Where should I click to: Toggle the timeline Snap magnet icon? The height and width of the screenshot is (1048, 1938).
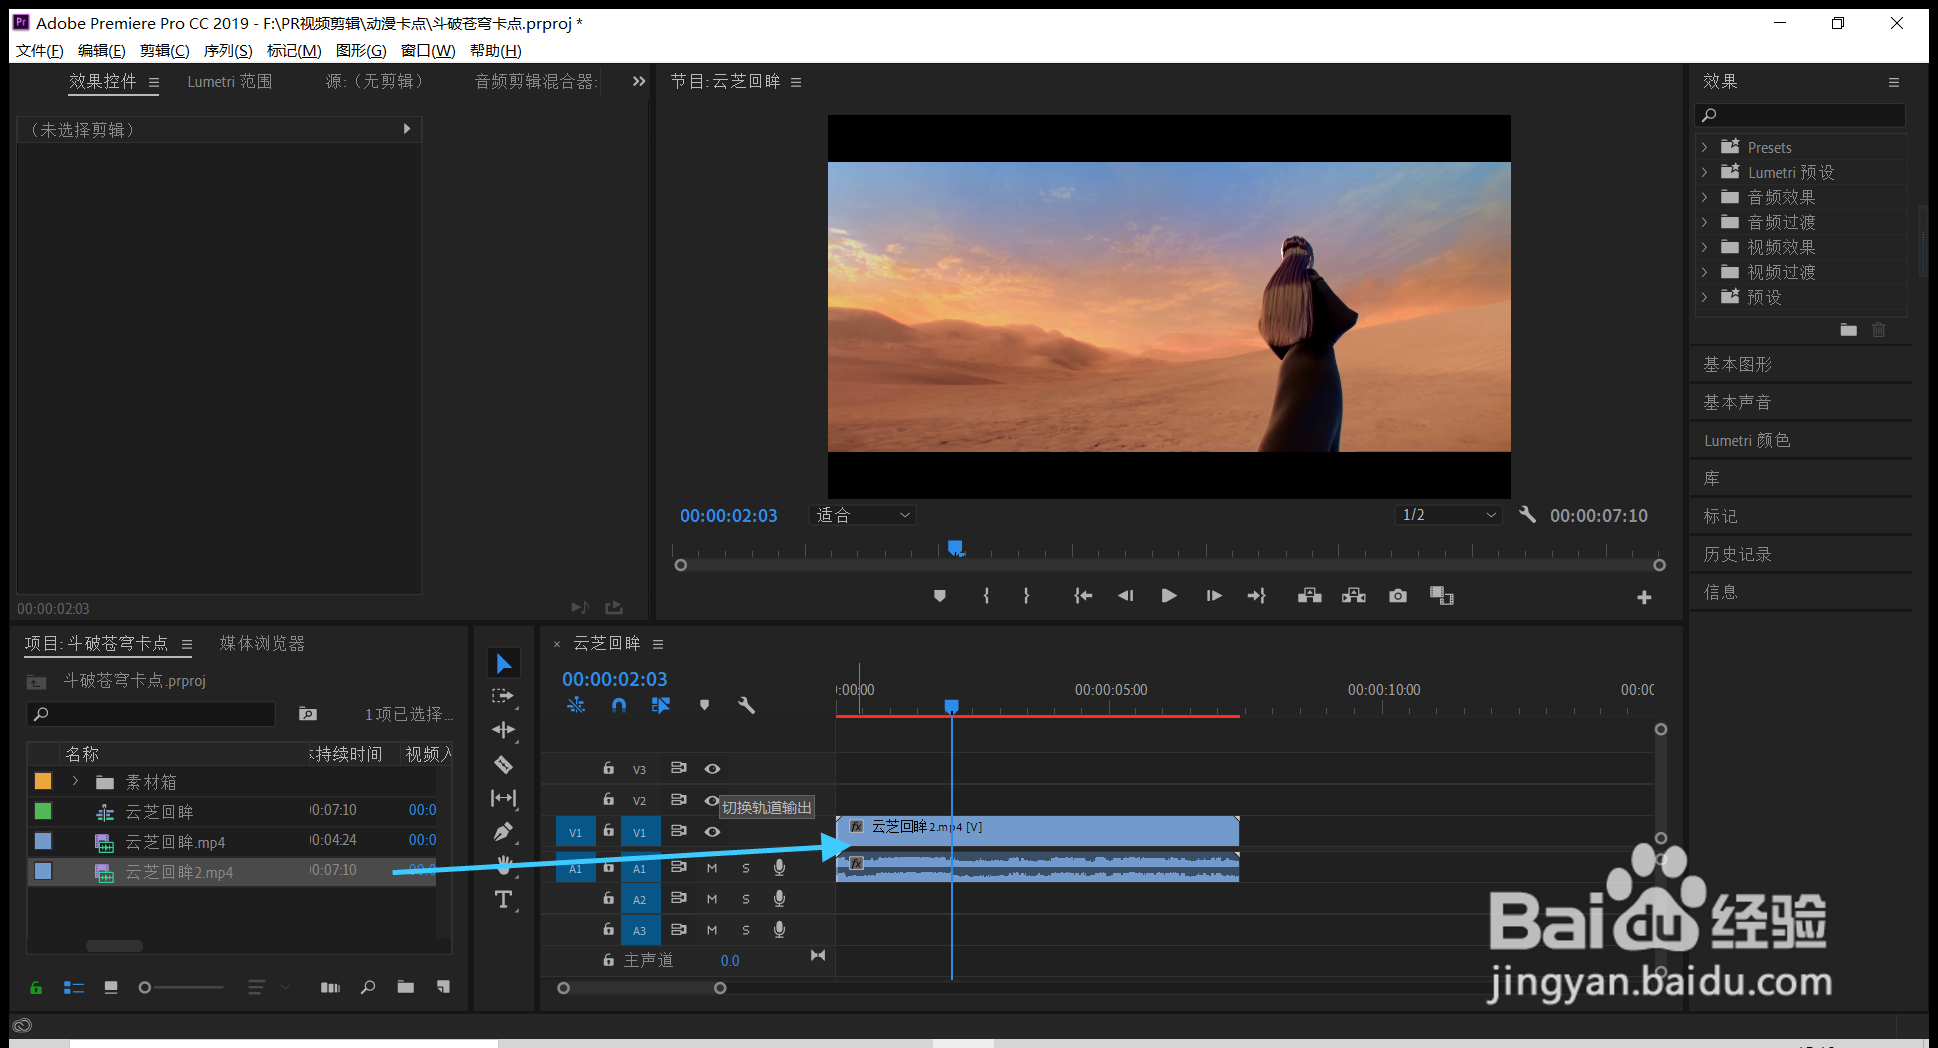click(x=619, y=705)
